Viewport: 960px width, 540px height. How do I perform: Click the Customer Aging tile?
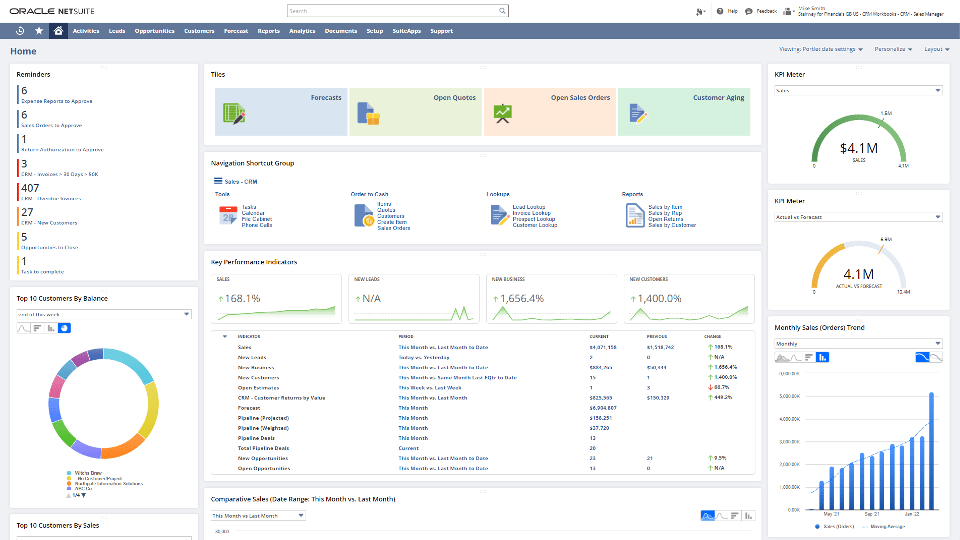point(683,111)
